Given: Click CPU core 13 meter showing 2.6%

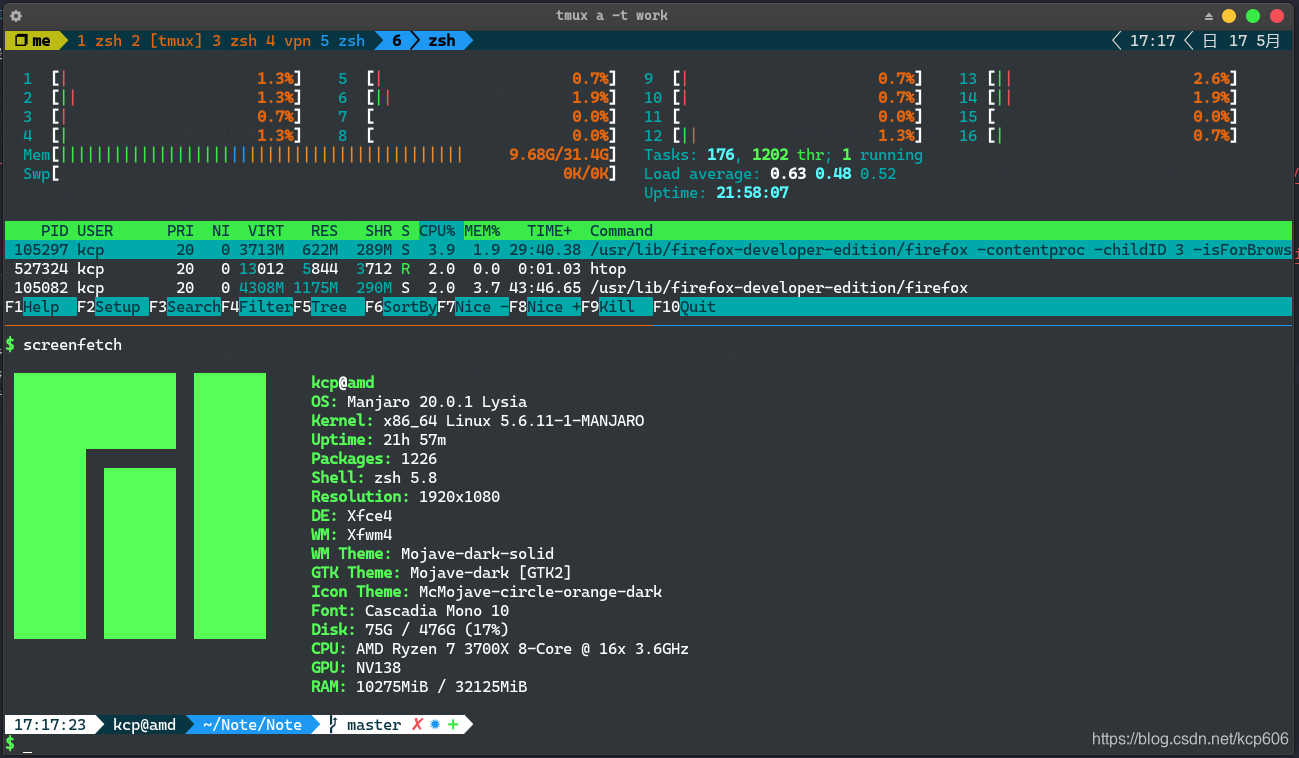Looking at the screenshot, I should click(1098, 79).
